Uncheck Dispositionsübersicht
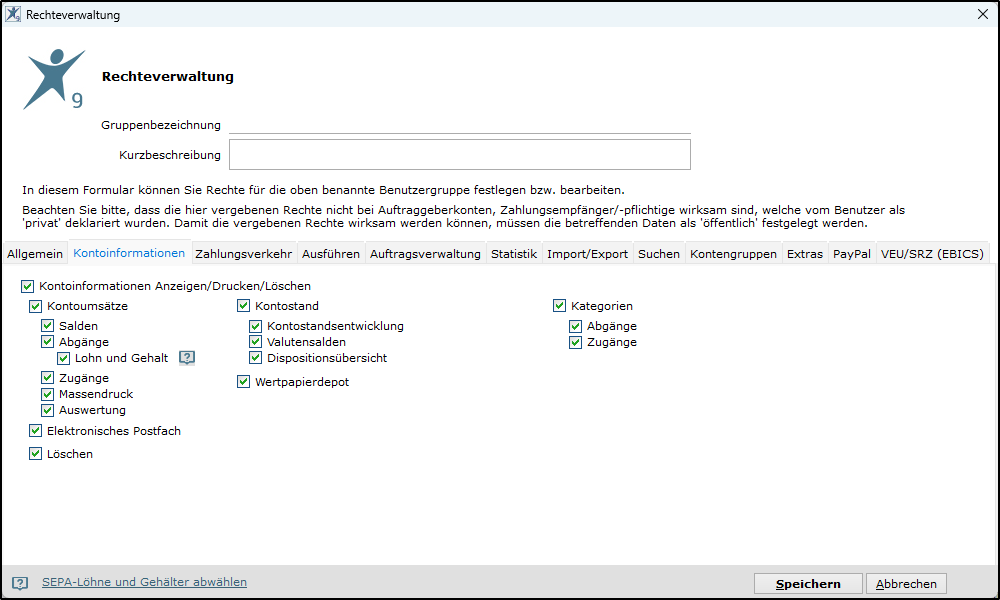Image resolution: width=1000 pixels, height=600 pixels. tap(255, 358)
